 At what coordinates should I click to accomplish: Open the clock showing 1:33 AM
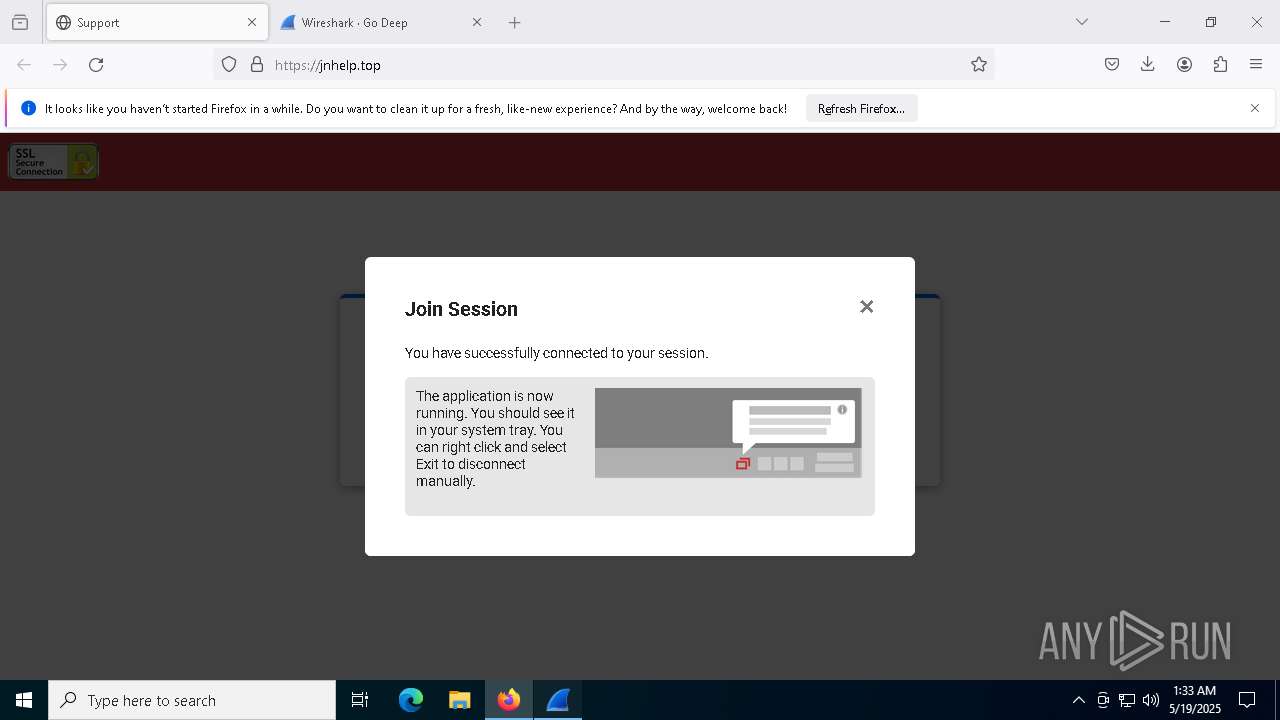pos(1195,700)
